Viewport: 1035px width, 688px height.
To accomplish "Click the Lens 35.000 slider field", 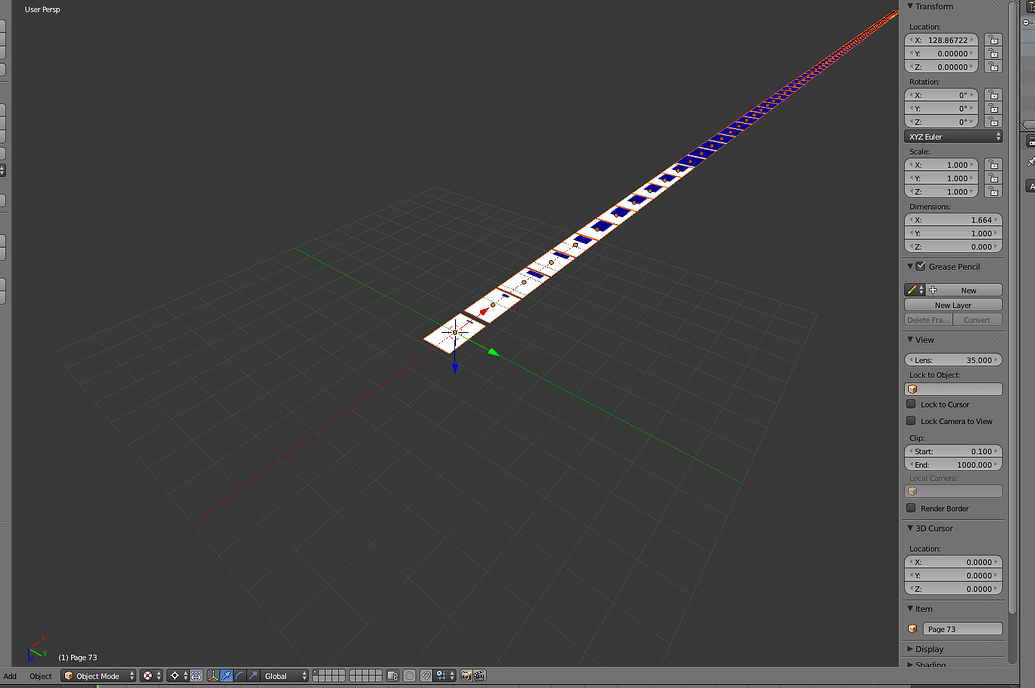I will pyautogui.click(x=953, y=360).
